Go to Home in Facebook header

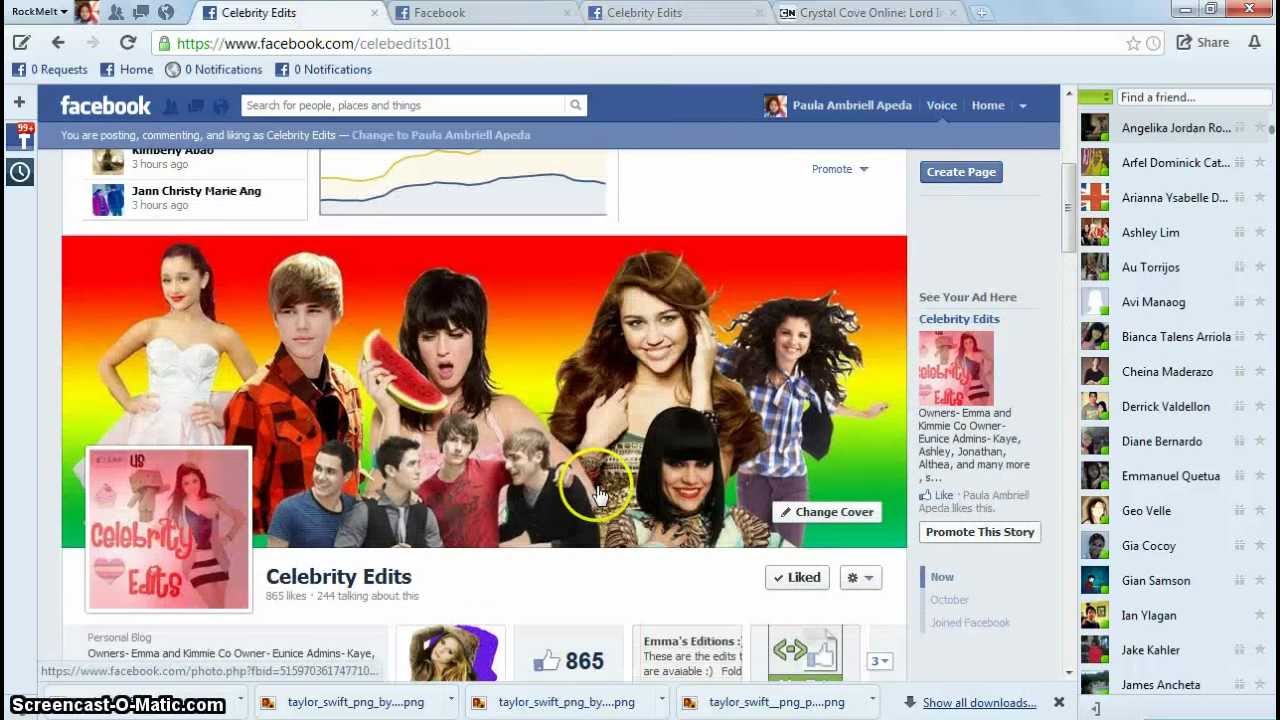pos(988,105)
